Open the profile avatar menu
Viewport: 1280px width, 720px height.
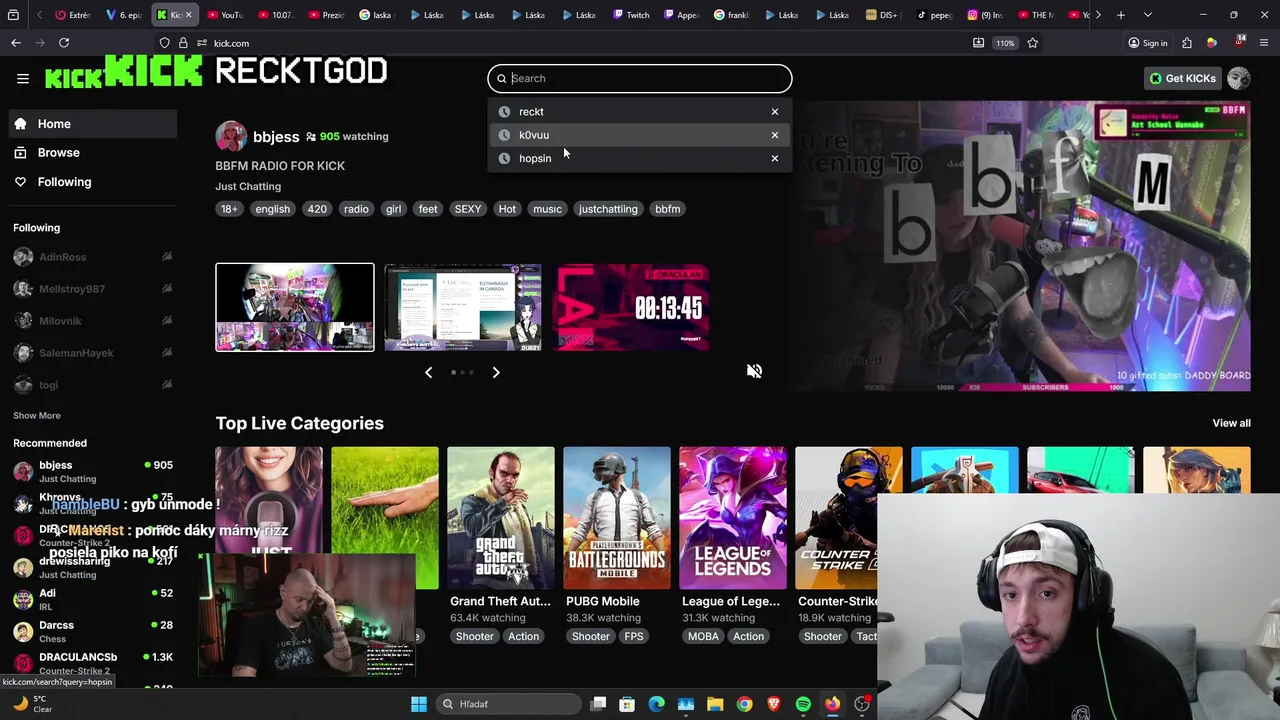(1239, 78)
